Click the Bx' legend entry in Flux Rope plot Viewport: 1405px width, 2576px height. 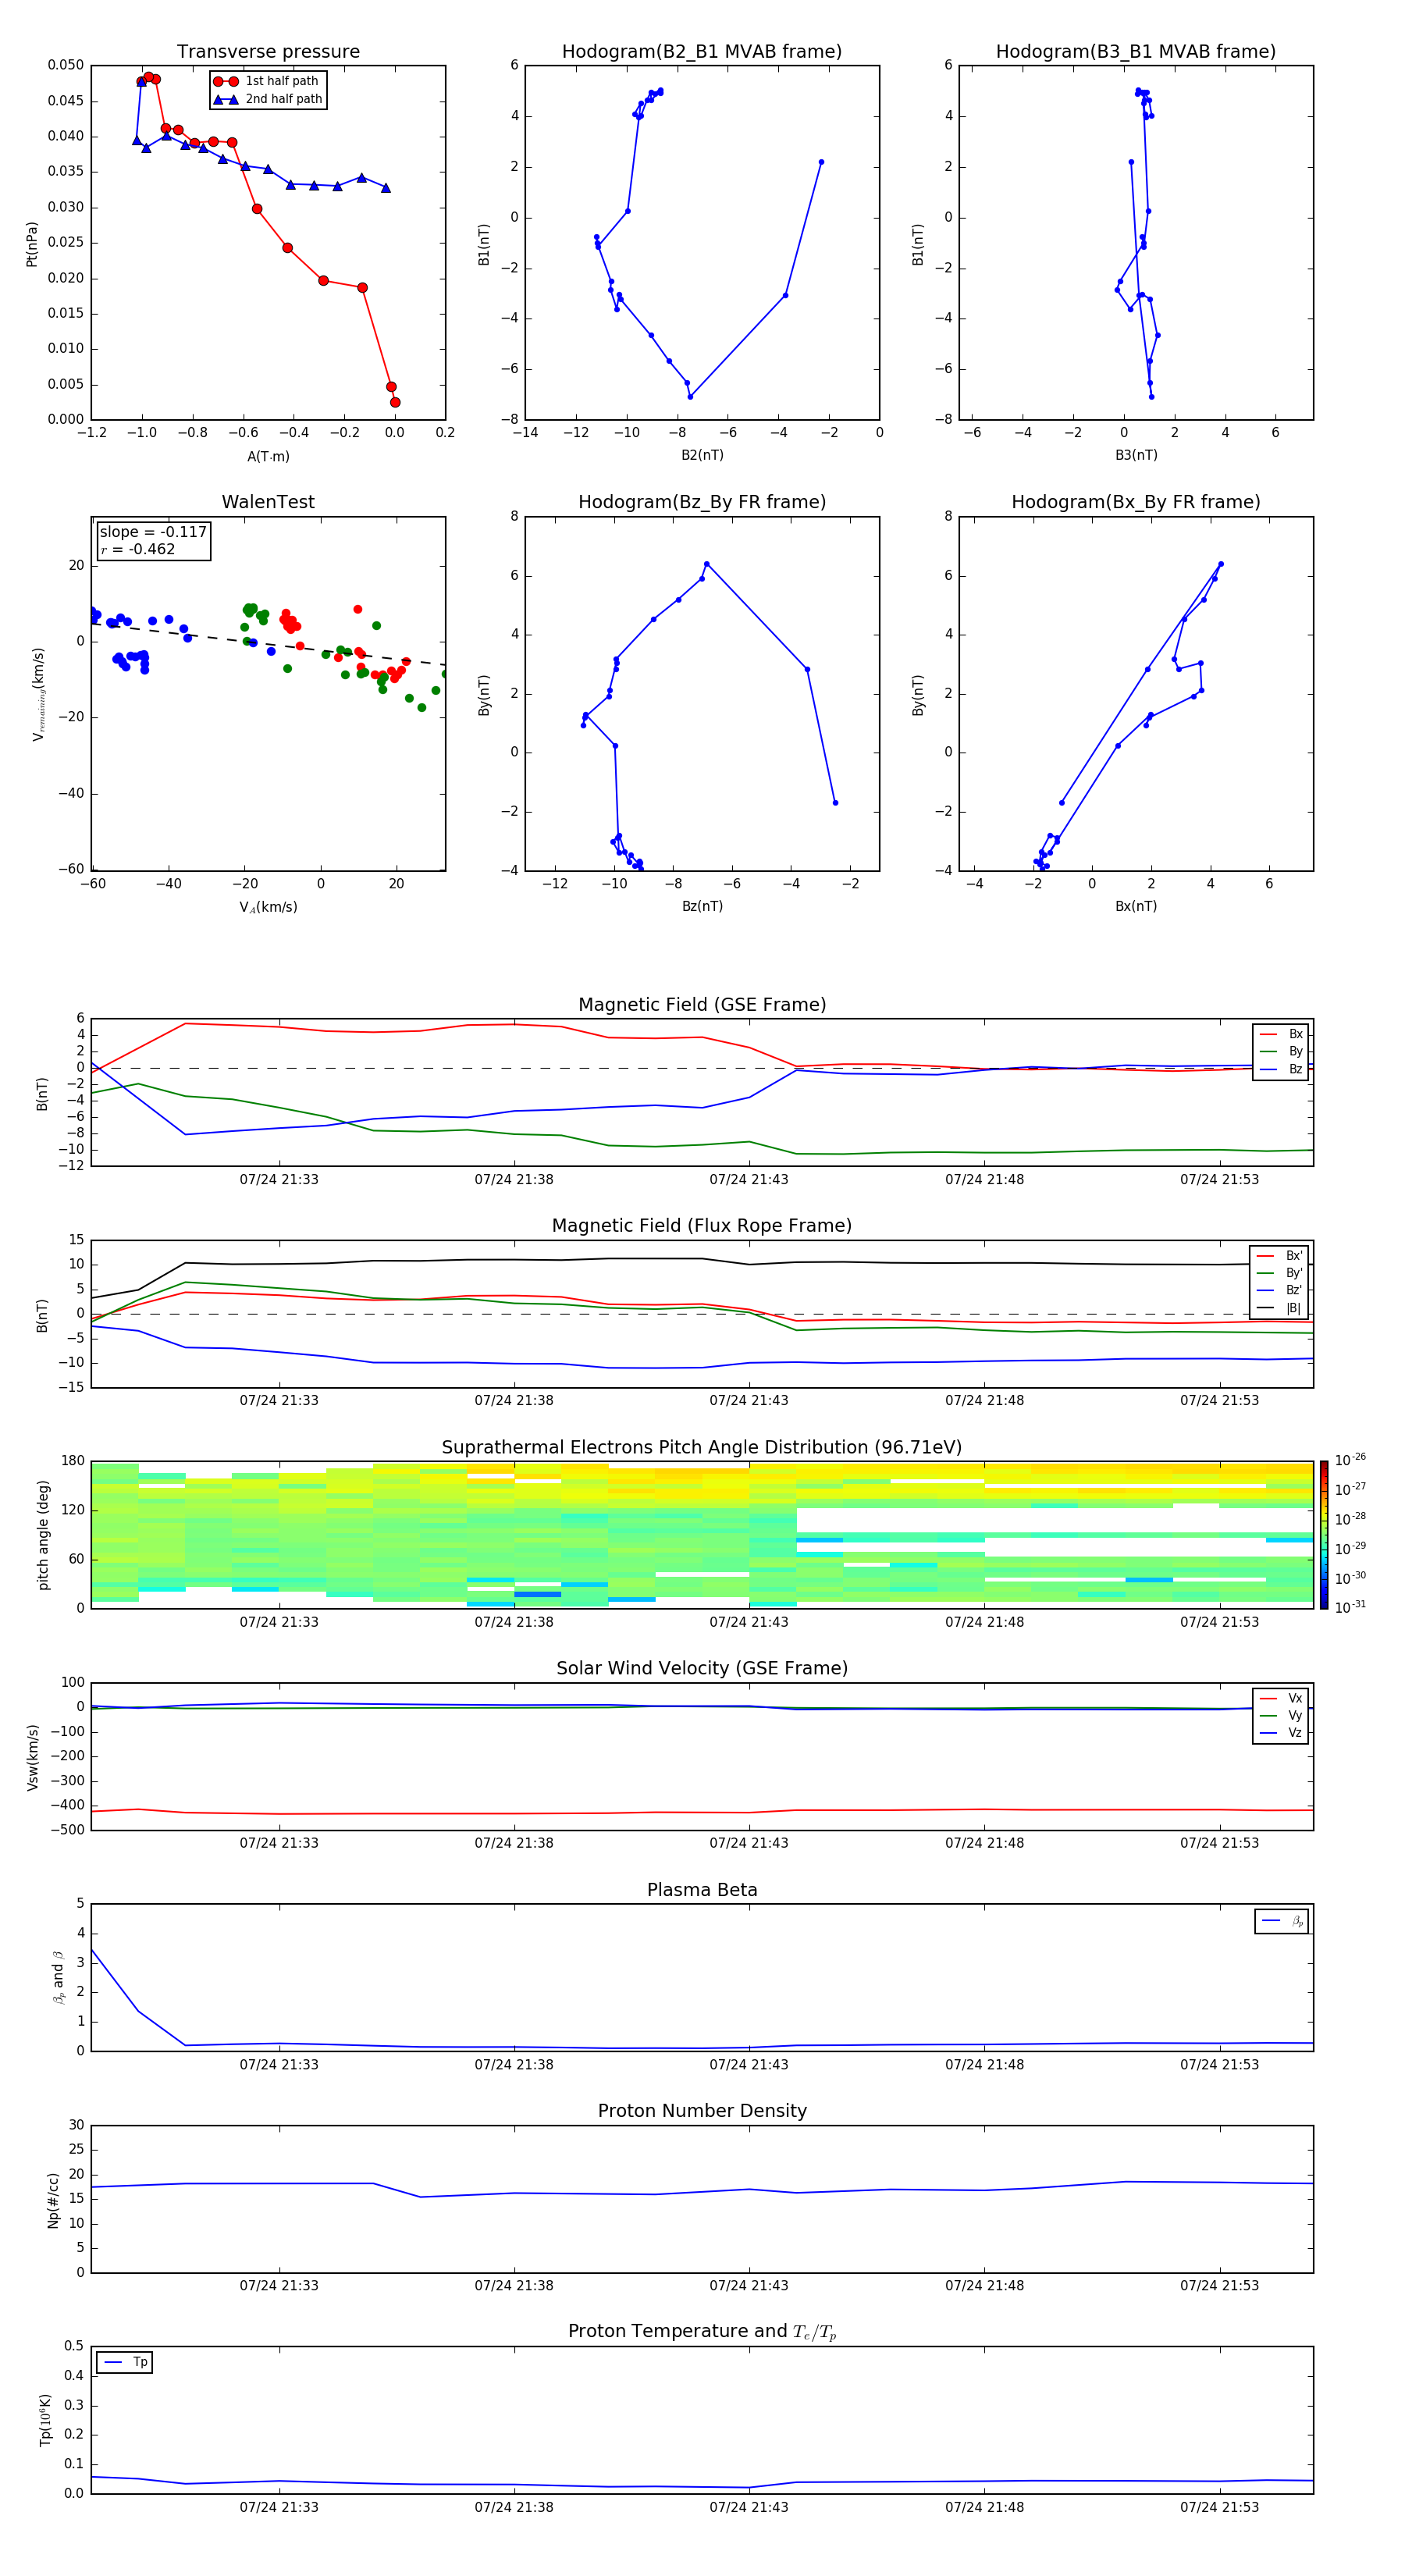(x=1280, y=1256)
